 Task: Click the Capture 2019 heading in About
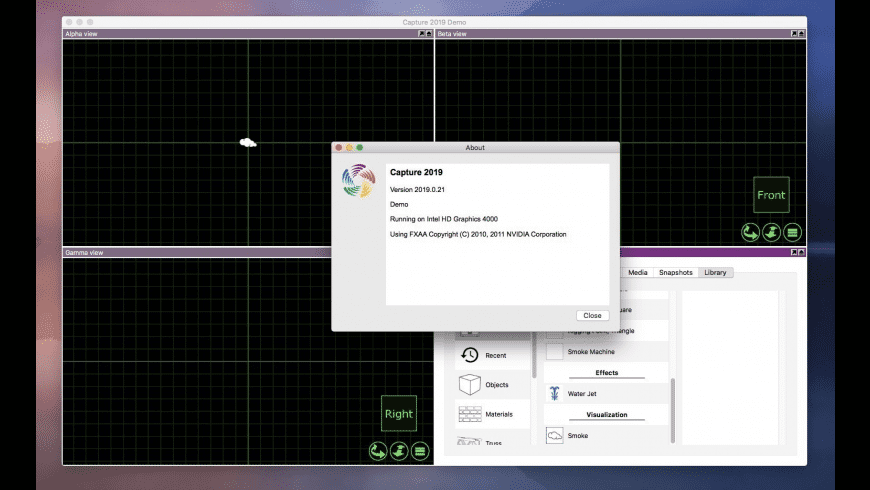tap(416, 172)
